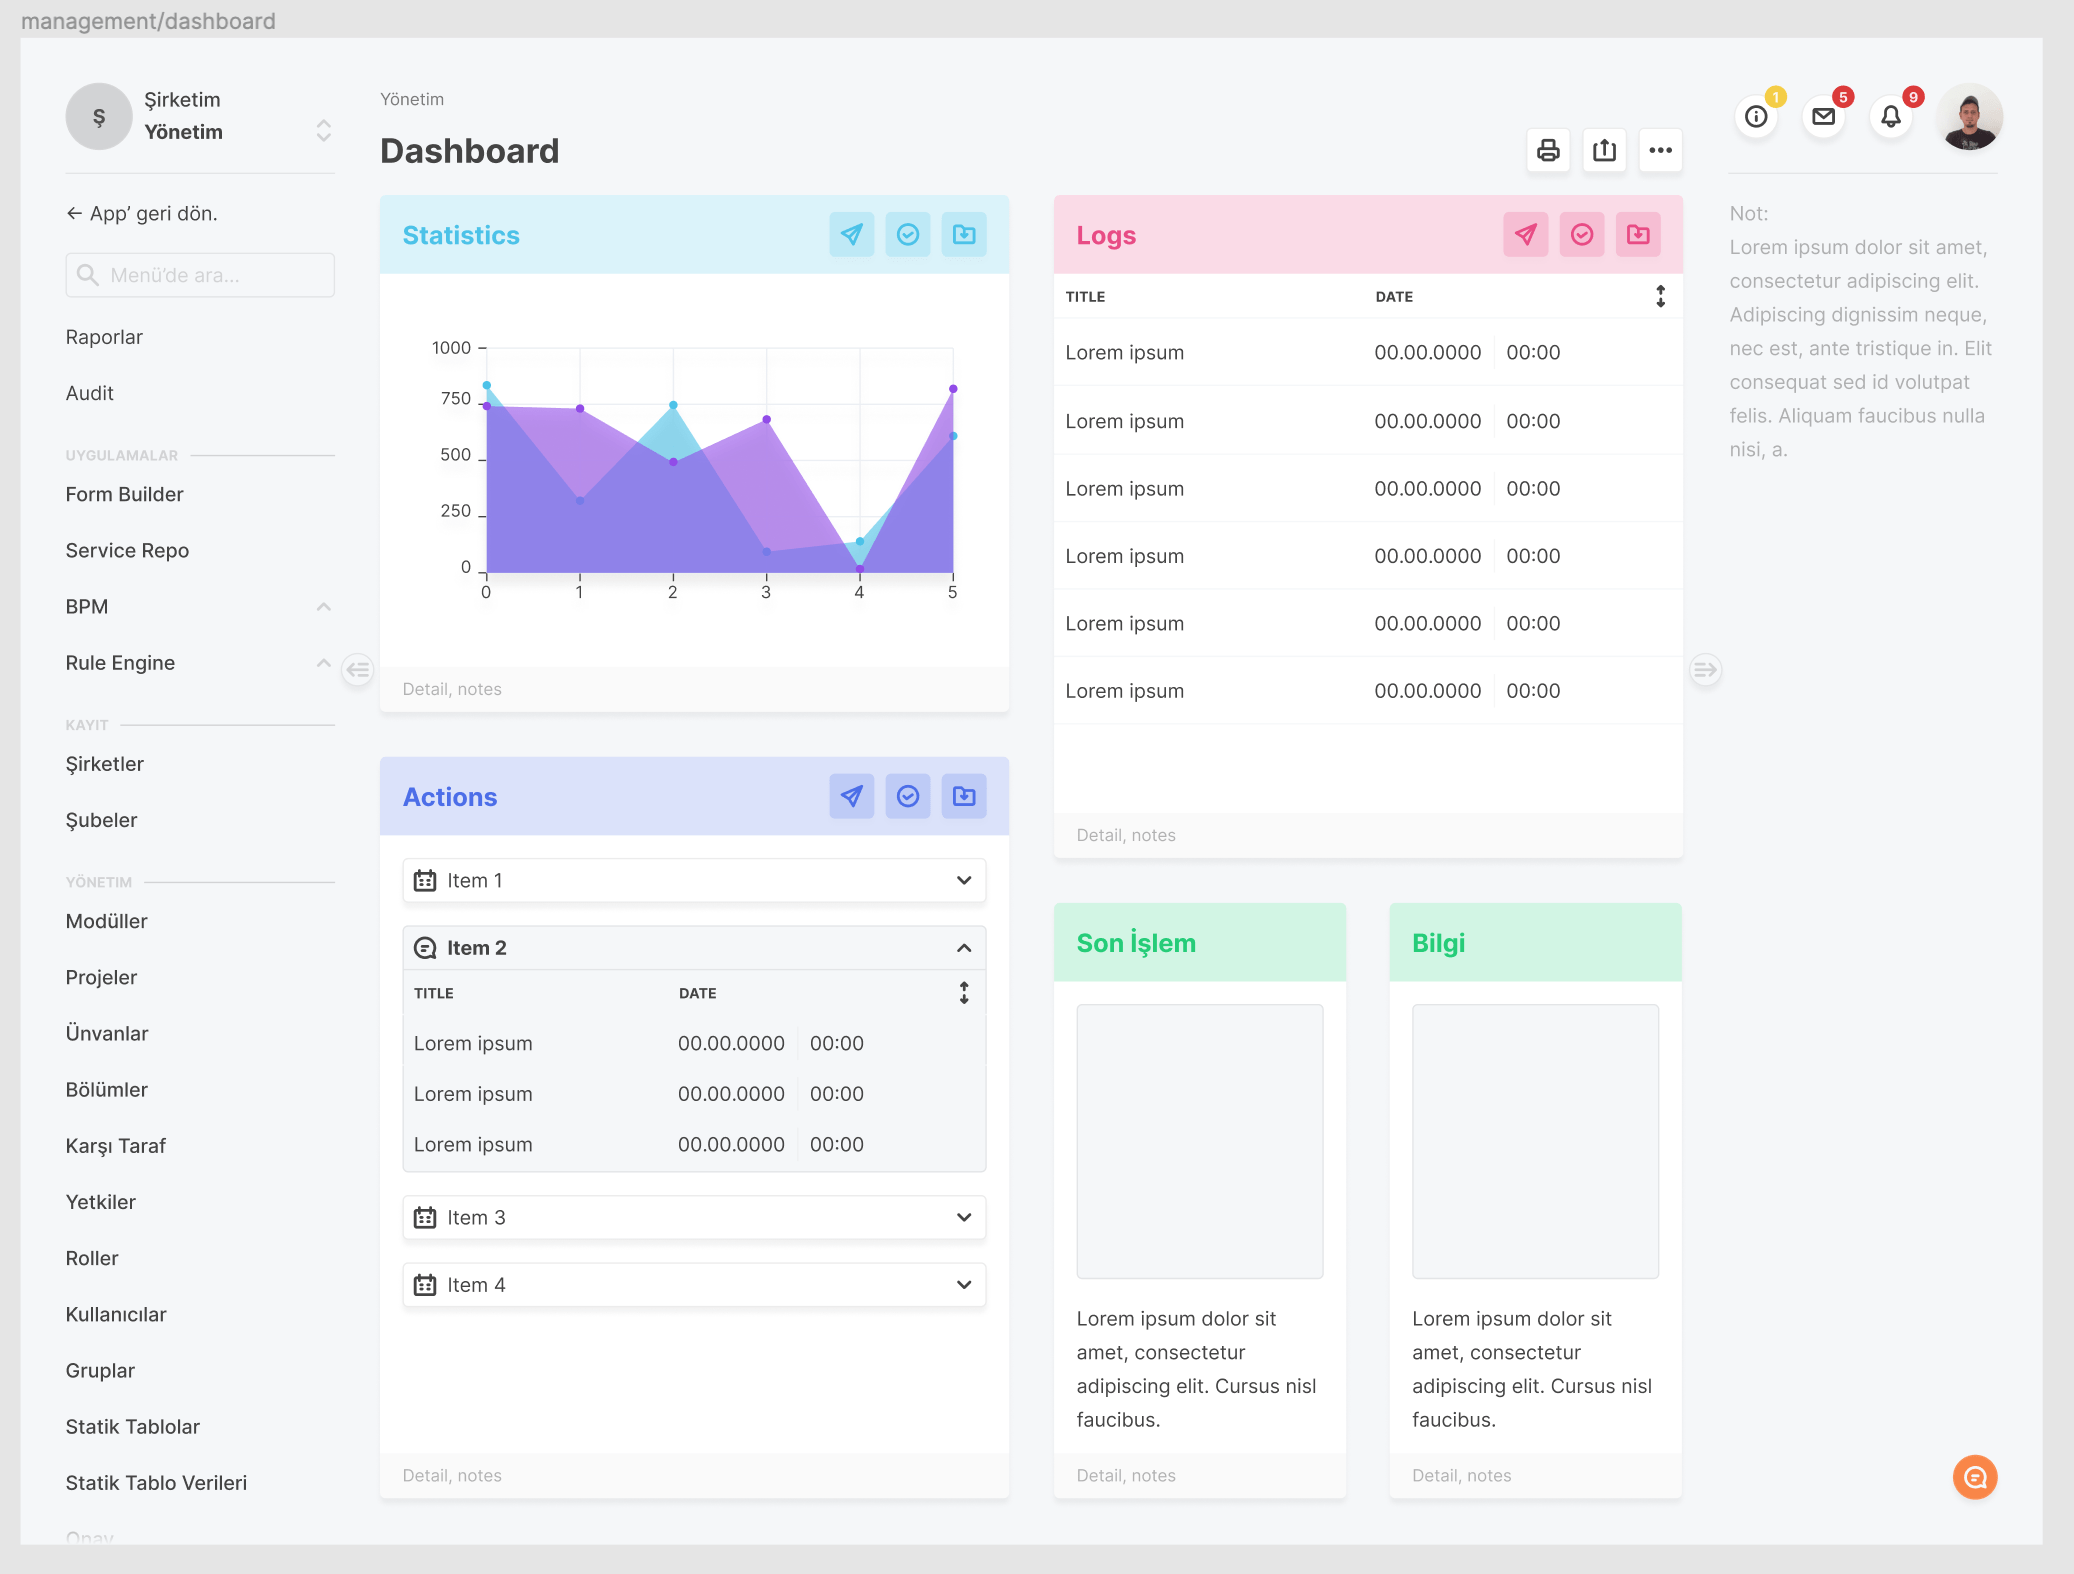Screen dimensions: 2074x1574
Task: Click the info icon with yellow badge
Action: tap(1756, 117)
